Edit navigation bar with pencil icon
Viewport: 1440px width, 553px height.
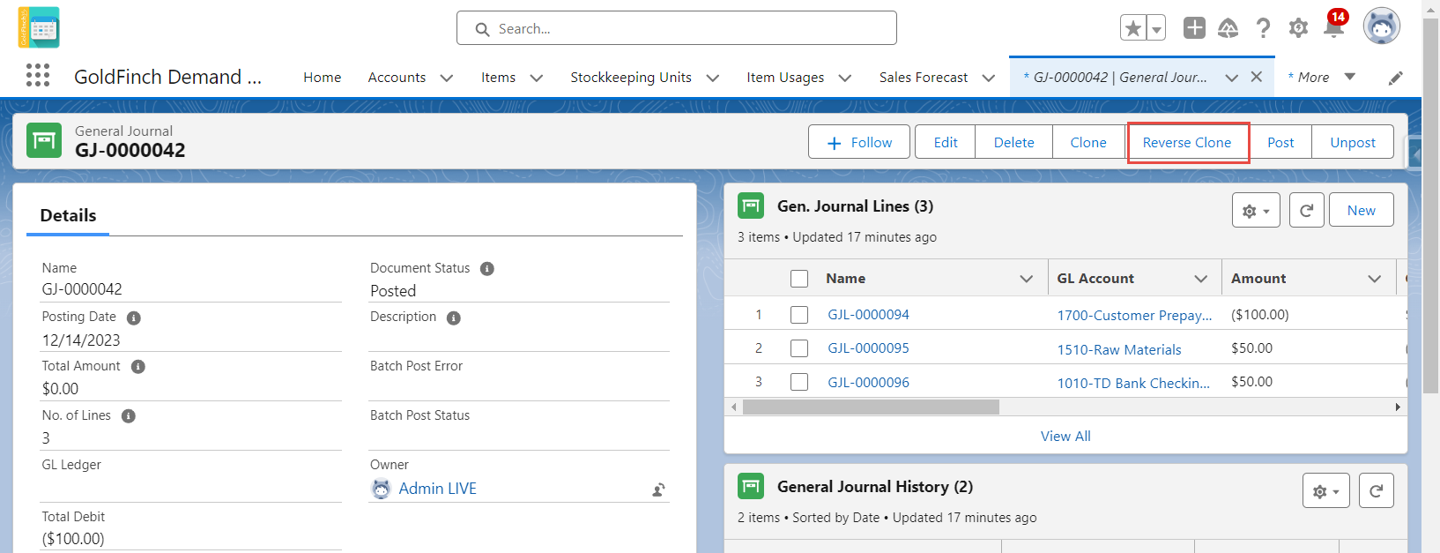pos(1396,78)
